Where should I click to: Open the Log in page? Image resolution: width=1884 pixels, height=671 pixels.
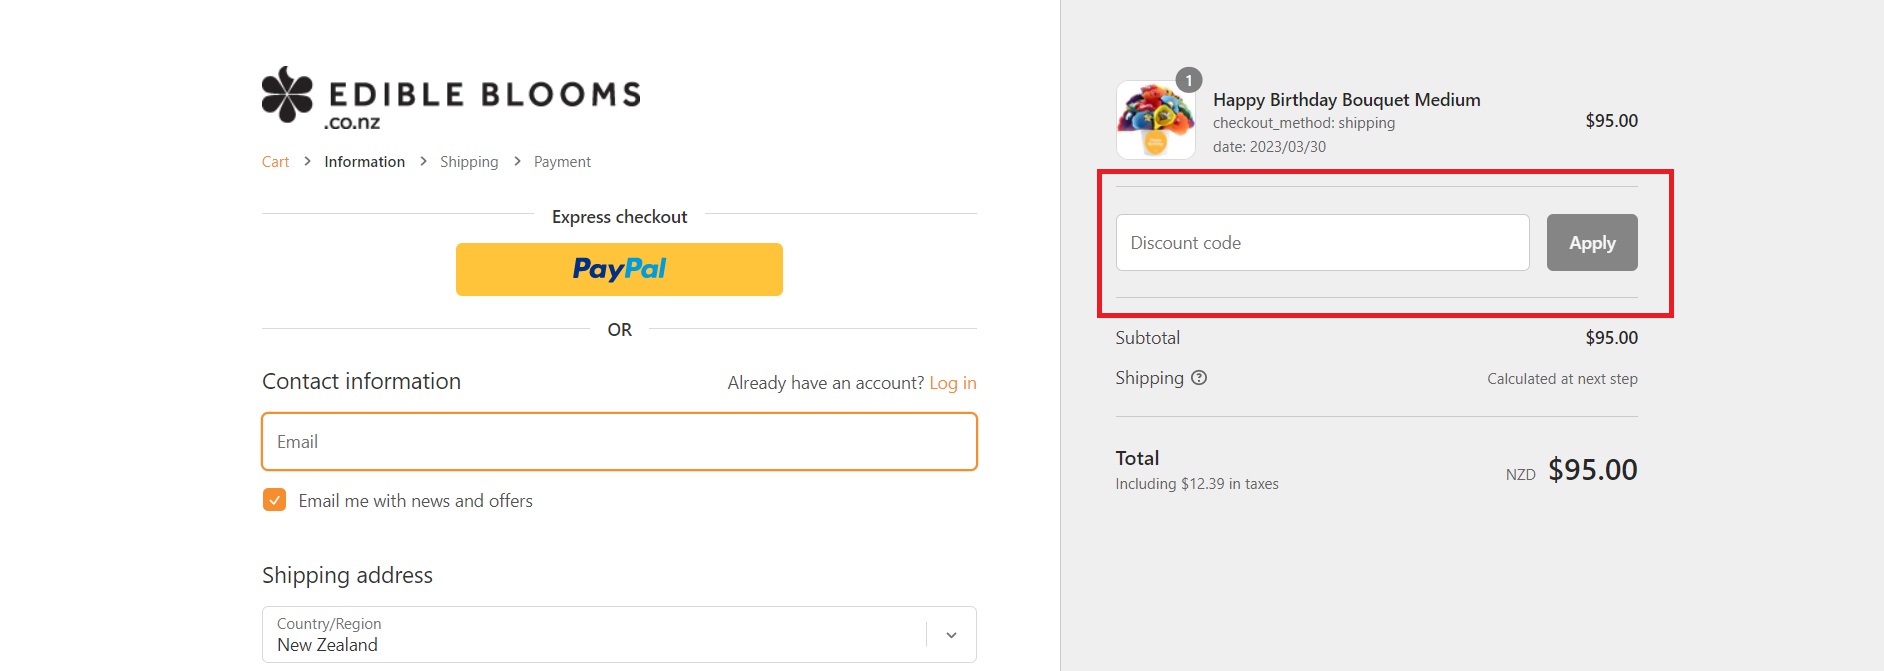point(952,382)
